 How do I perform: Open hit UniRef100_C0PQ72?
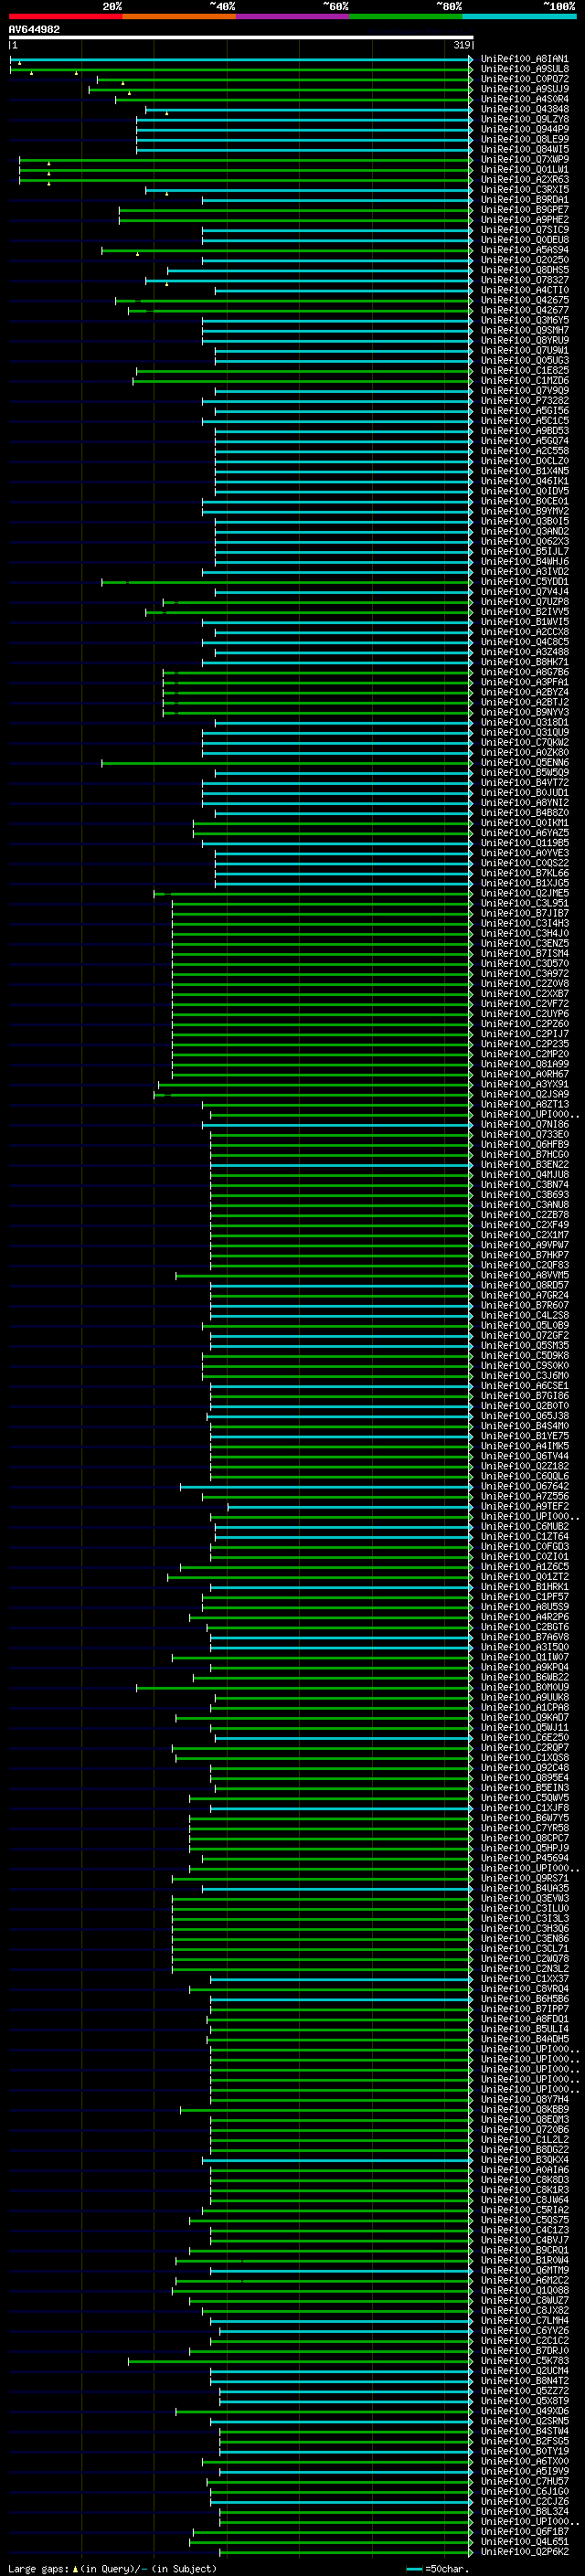pos(524,79)
